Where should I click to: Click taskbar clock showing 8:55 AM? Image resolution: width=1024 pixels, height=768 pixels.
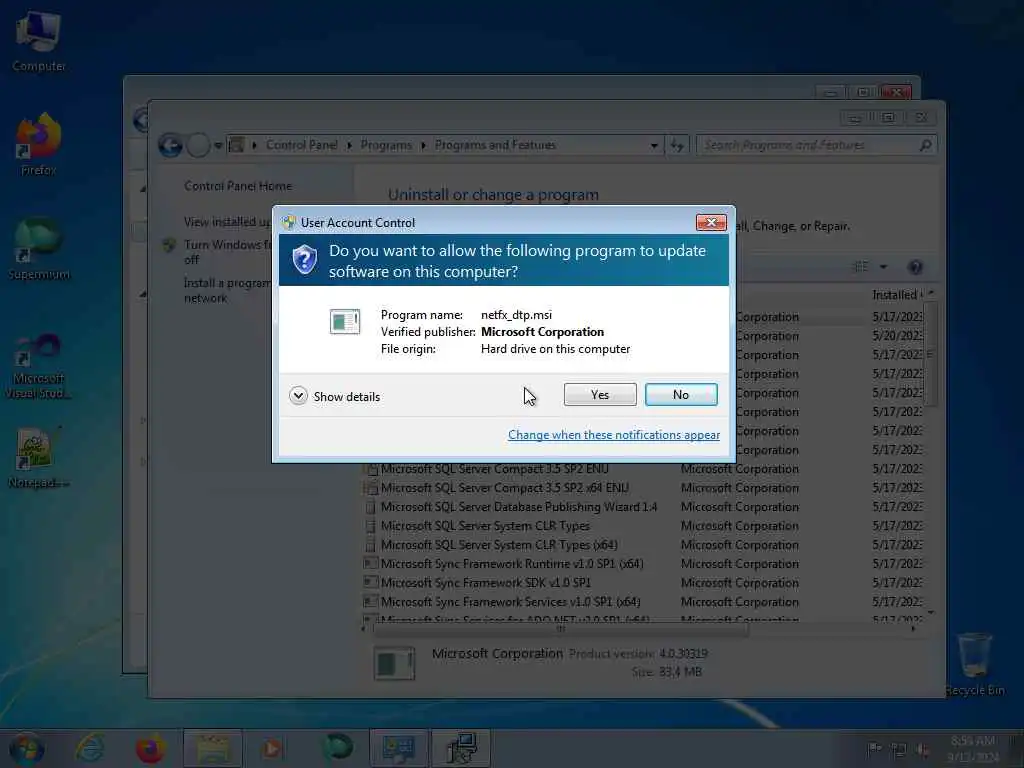point(973,748)
